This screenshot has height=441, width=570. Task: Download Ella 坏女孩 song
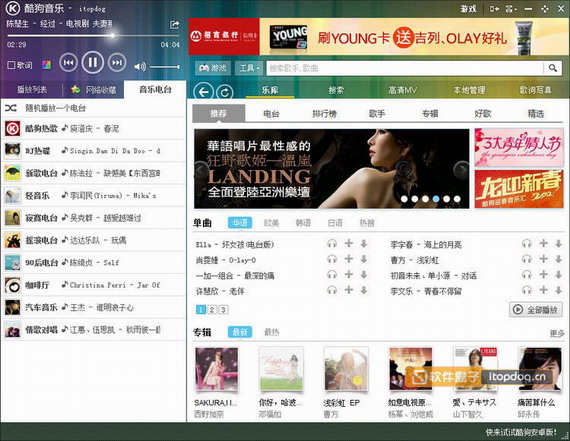(364, 244)
